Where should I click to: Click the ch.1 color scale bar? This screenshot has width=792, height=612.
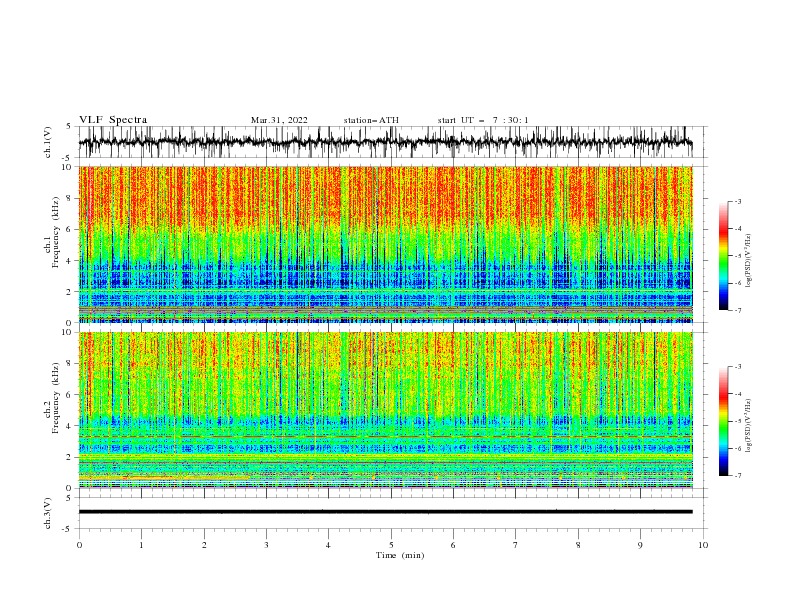(723, 256)
